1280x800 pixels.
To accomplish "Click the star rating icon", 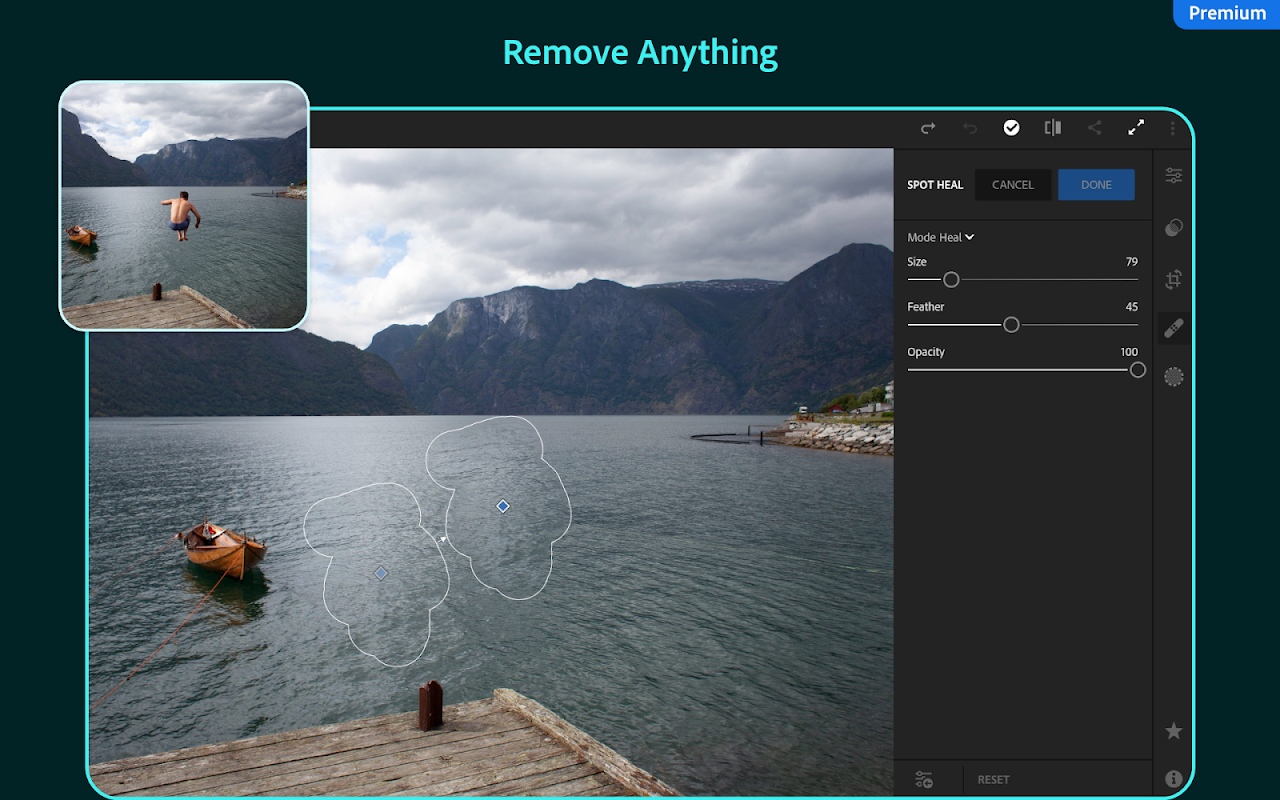I will 1174,731.
